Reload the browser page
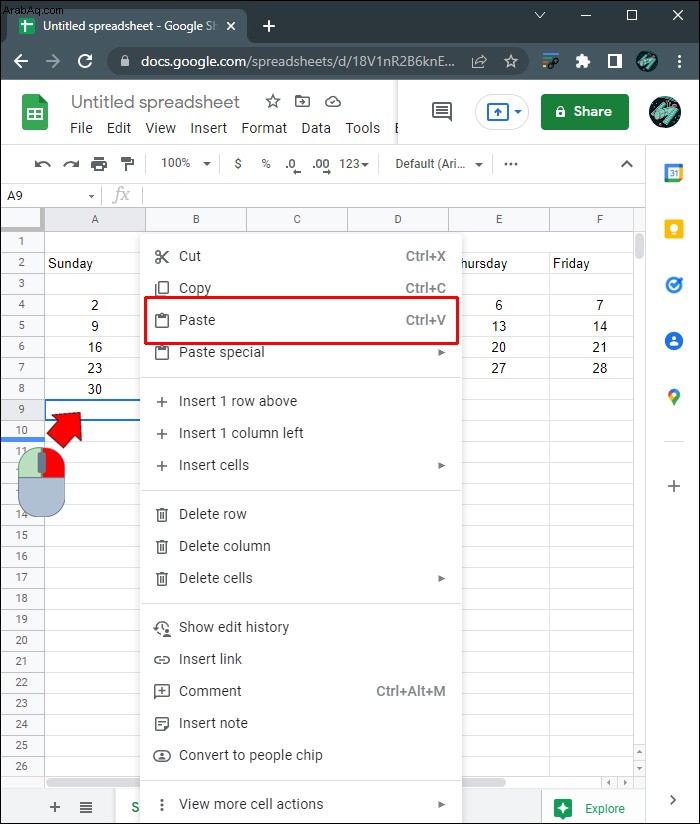Image resolution: width=700 pixels, height=824 pixels. point(85,61)
